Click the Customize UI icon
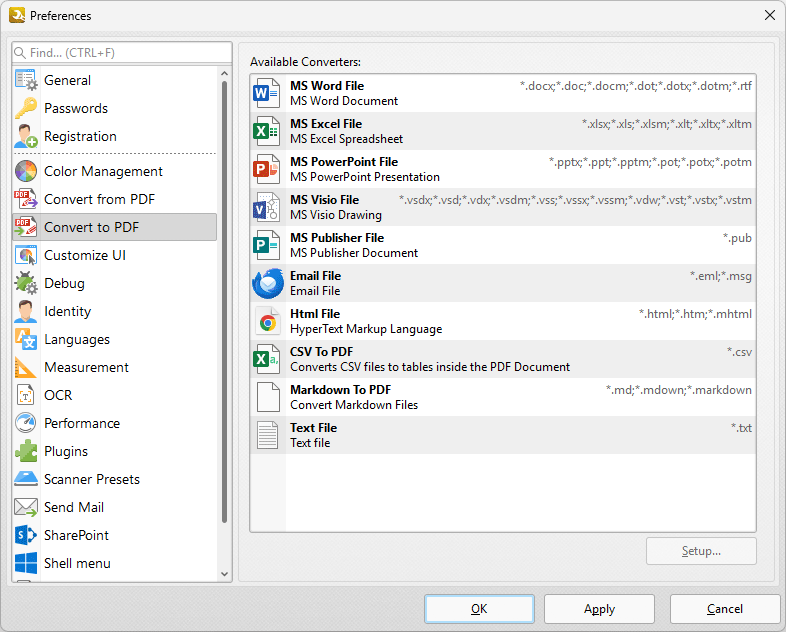 tap(26, 255)
